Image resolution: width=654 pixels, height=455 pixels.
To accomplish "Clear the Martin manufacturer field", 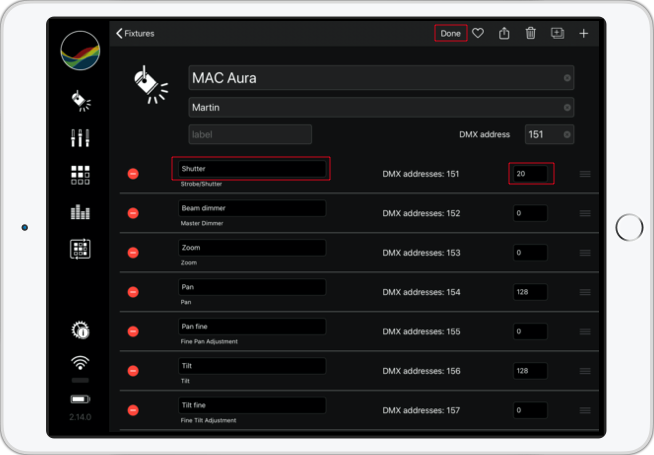I will point(567,108).
